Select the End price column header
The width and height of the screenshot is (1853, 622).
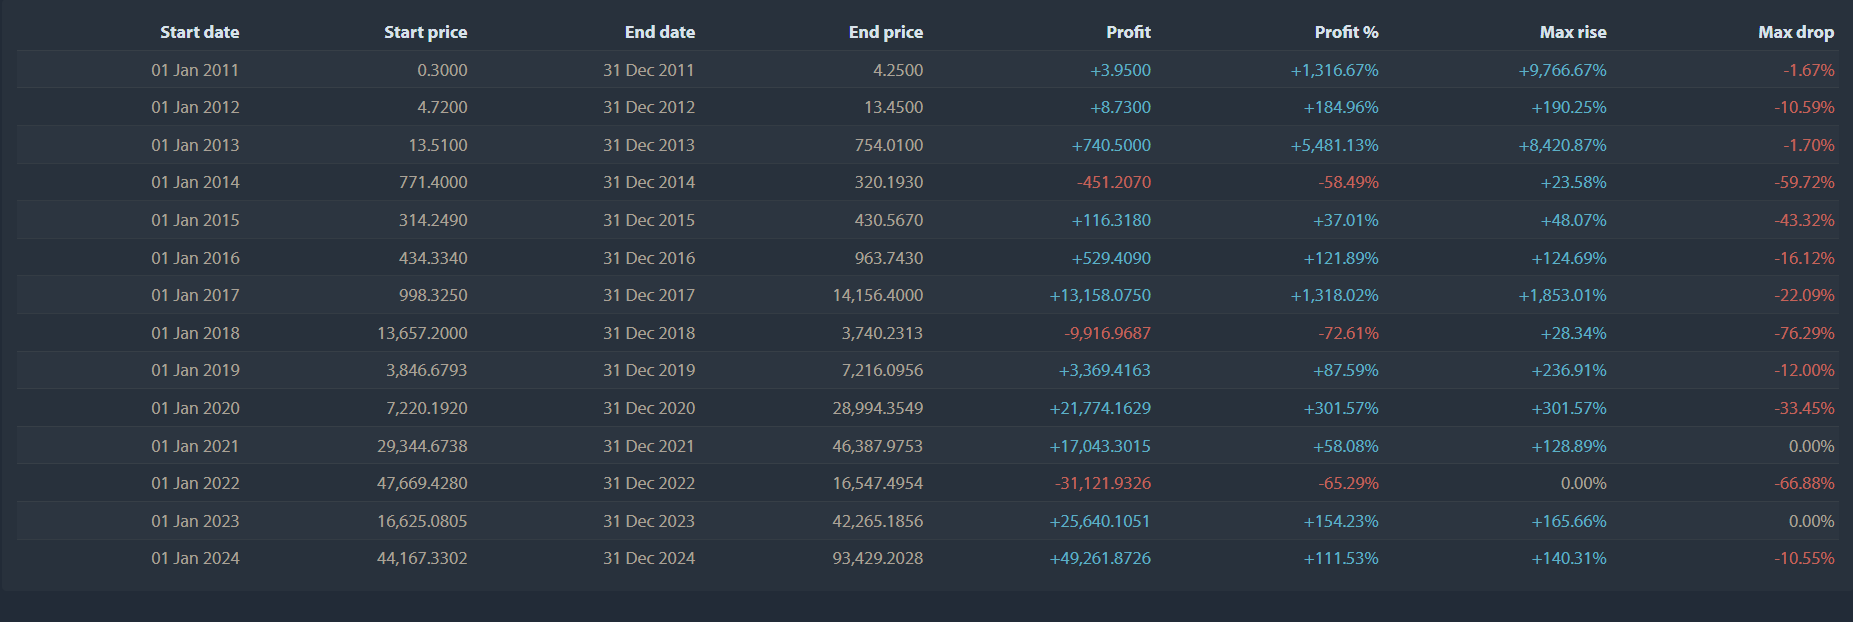coord(885,32)
